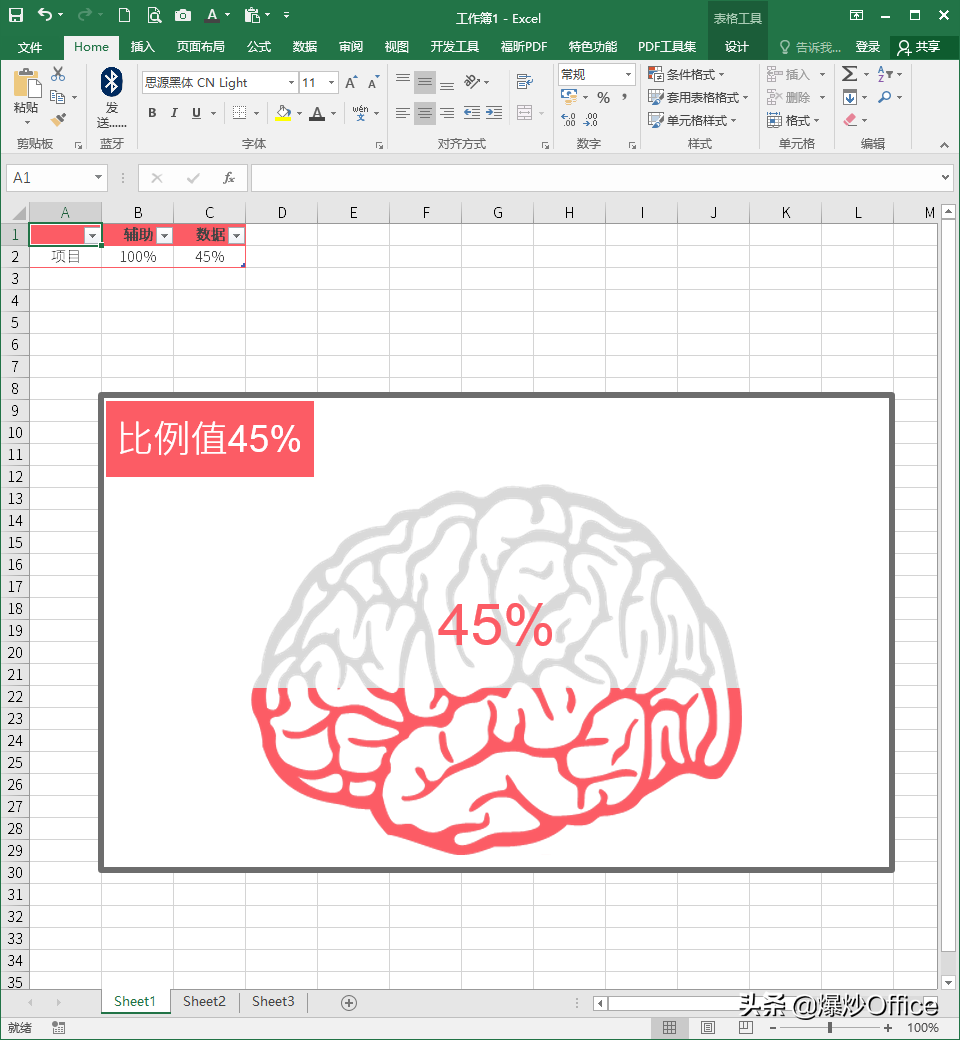Click the add new sheet plus button
This screenshot has width=960, height=1040.
349,1003
